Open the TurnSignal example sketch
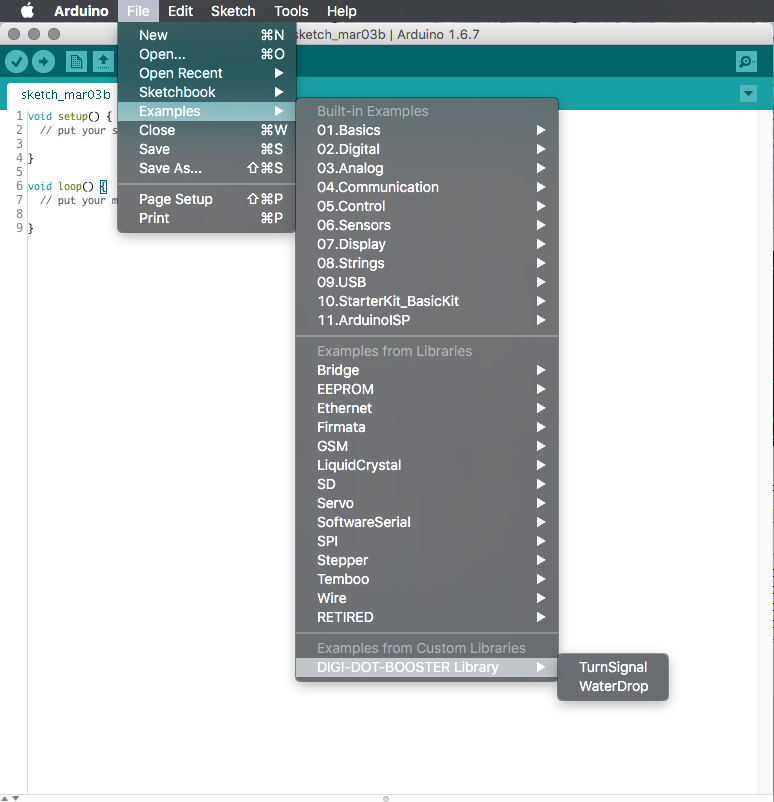Screen dimensions: 774x802 click(613, 667)
